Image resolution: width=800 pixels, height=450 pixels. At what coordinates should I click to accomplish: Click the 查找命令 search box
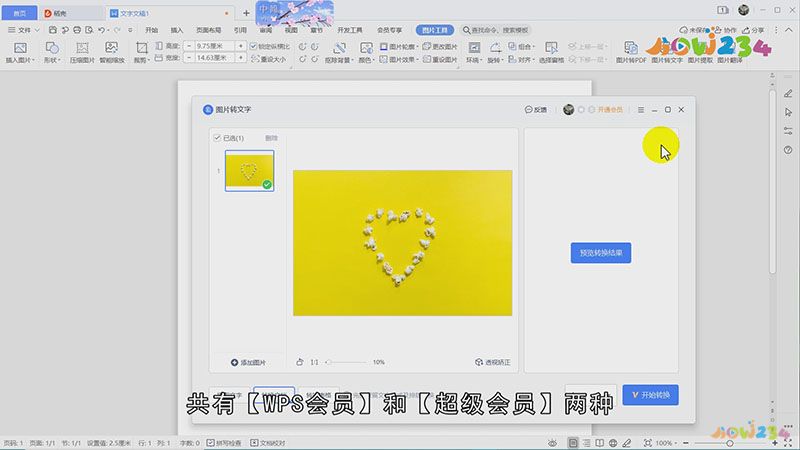[496, 30]
